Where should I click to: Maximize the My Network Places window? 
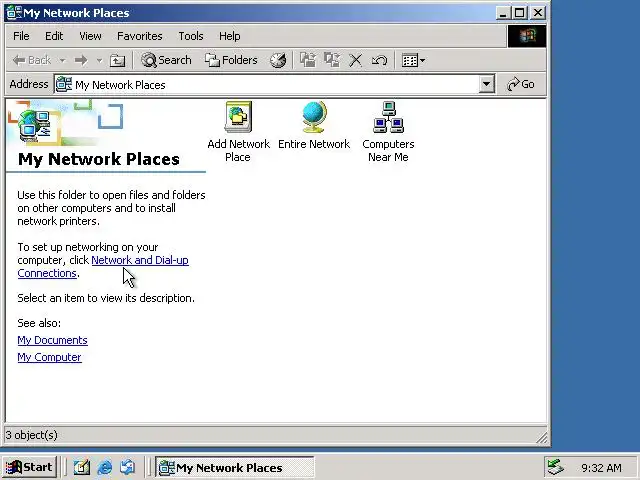[520, 13]
